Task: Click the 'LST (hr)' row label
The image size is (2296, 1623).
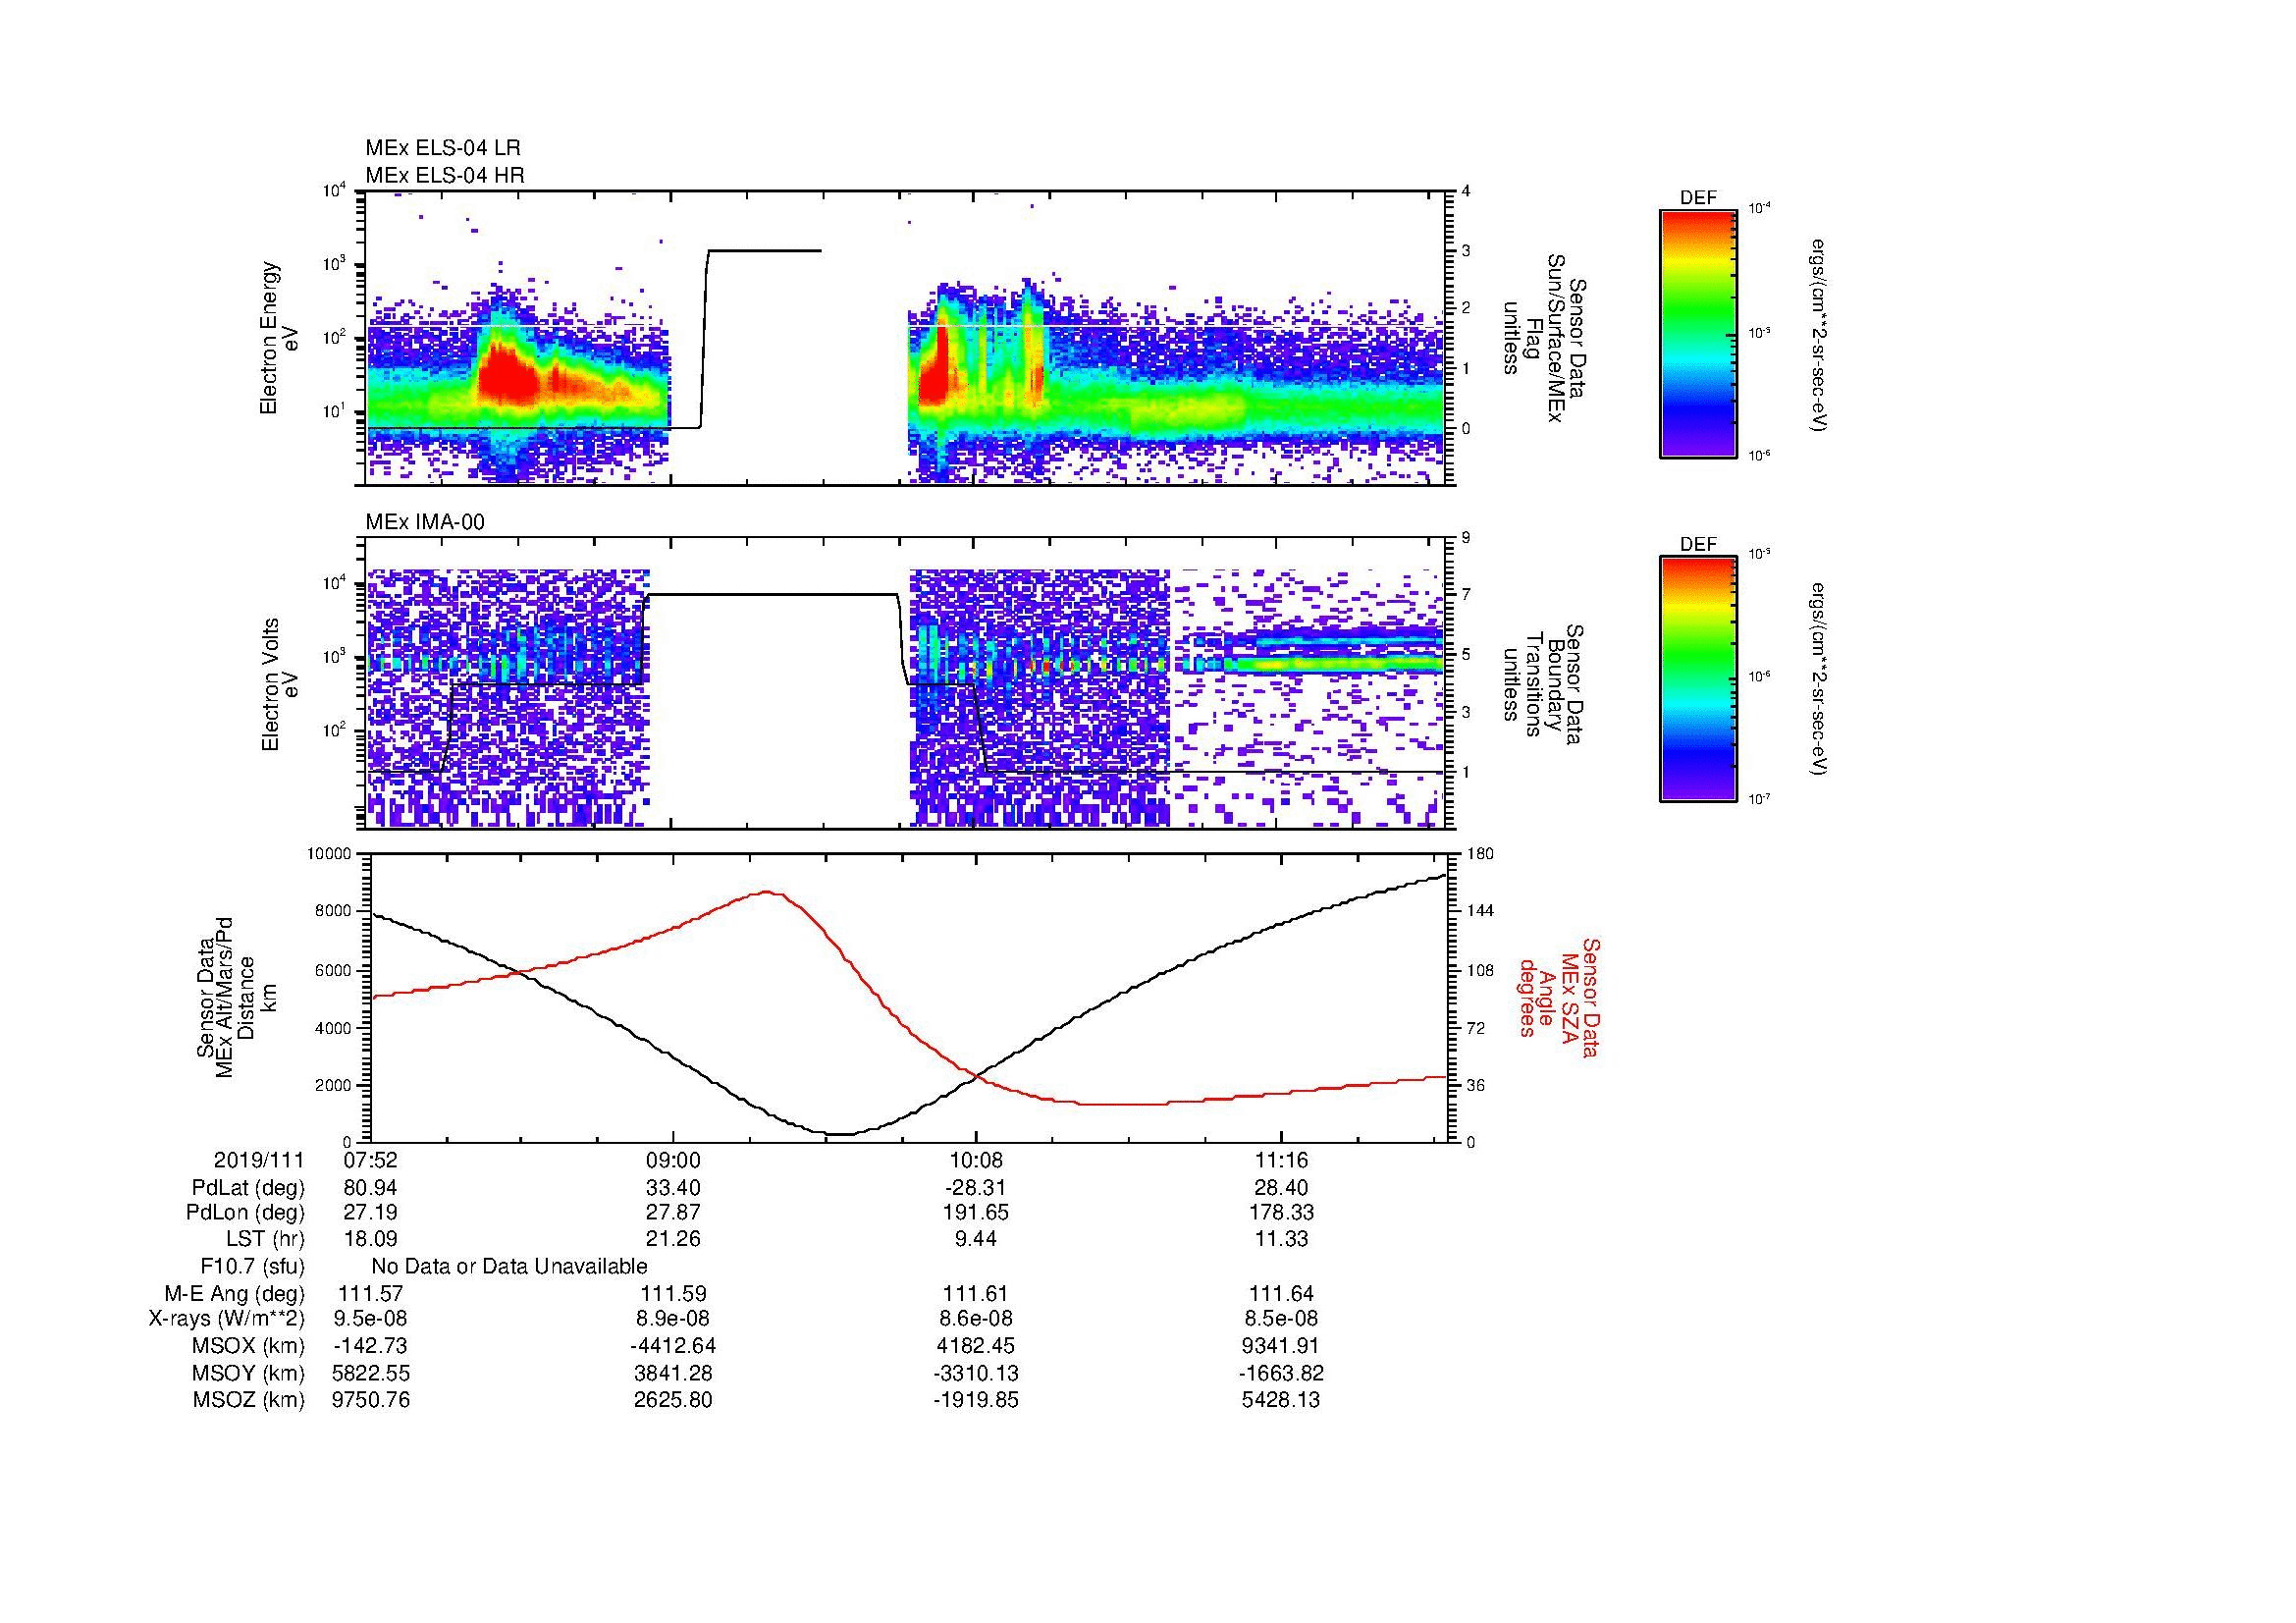Action: (264, 1239)
